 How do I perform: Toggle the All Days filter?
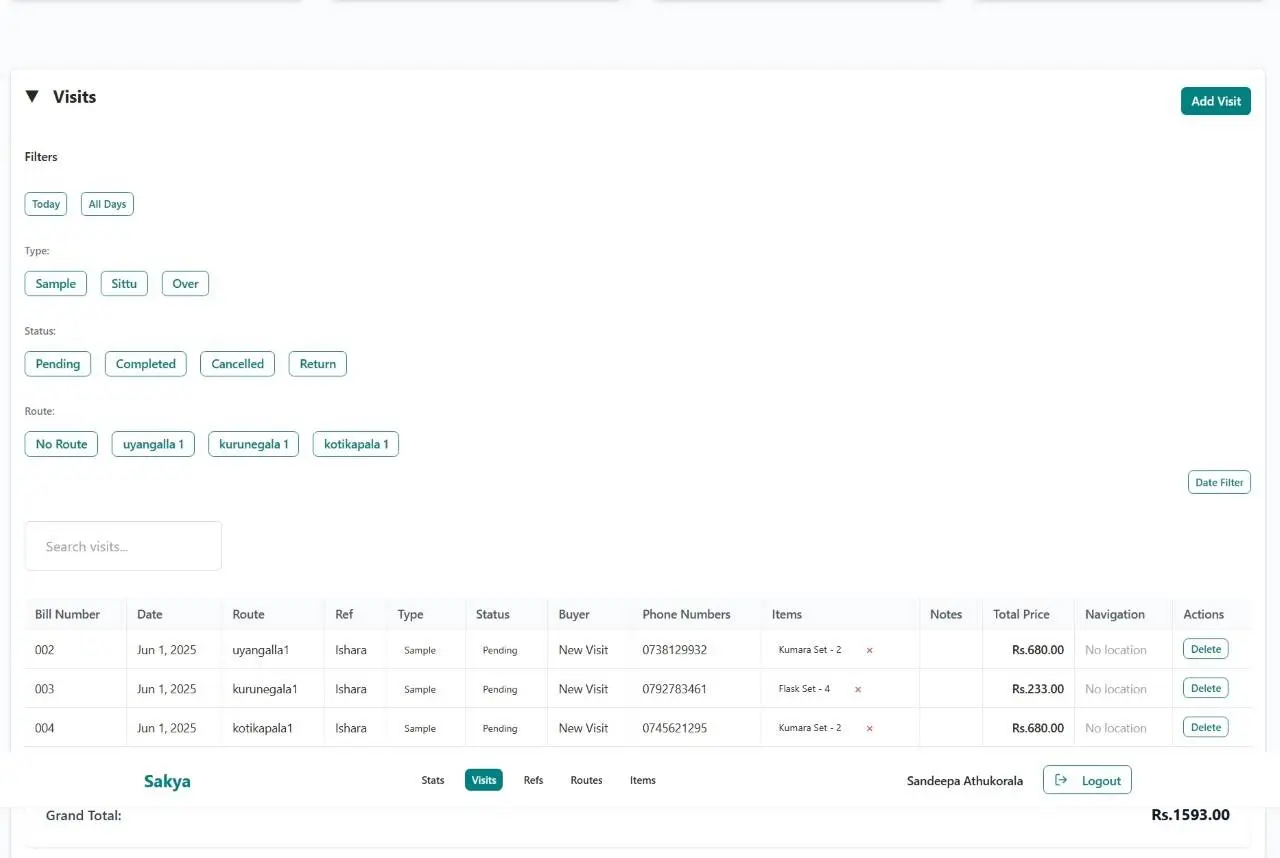coord(107,204)
